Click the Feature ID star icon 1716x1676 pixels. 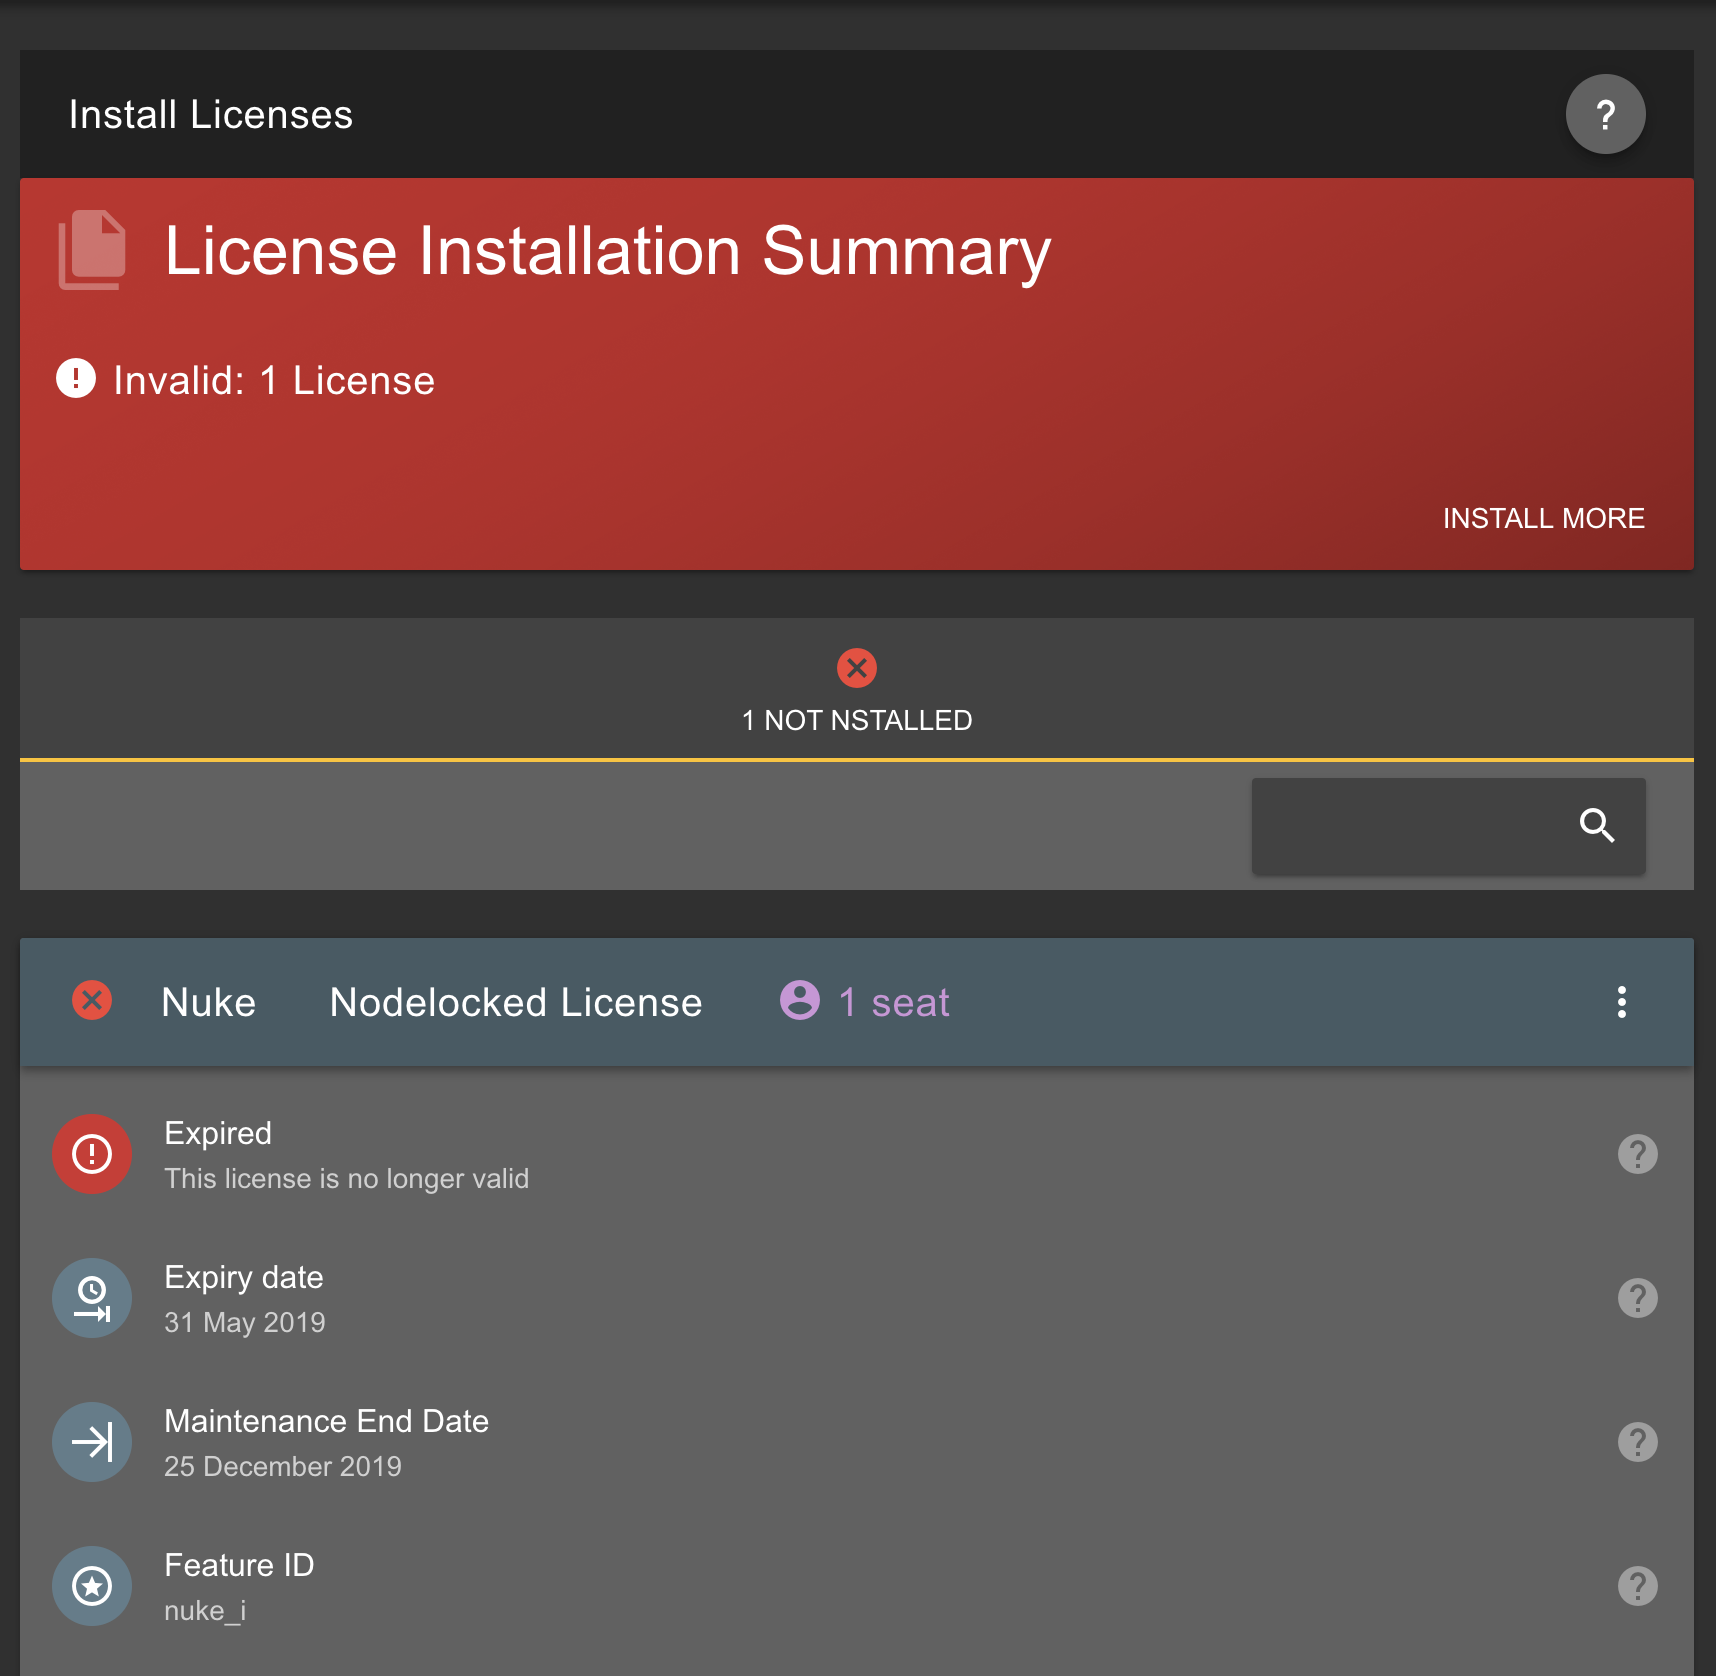[x=92, y=1586]
